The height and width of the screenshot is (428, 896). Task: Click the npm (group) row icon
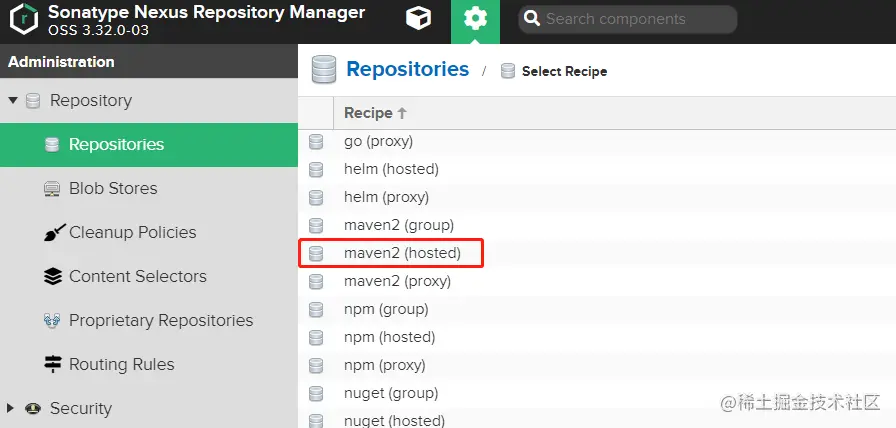(316, 310)
